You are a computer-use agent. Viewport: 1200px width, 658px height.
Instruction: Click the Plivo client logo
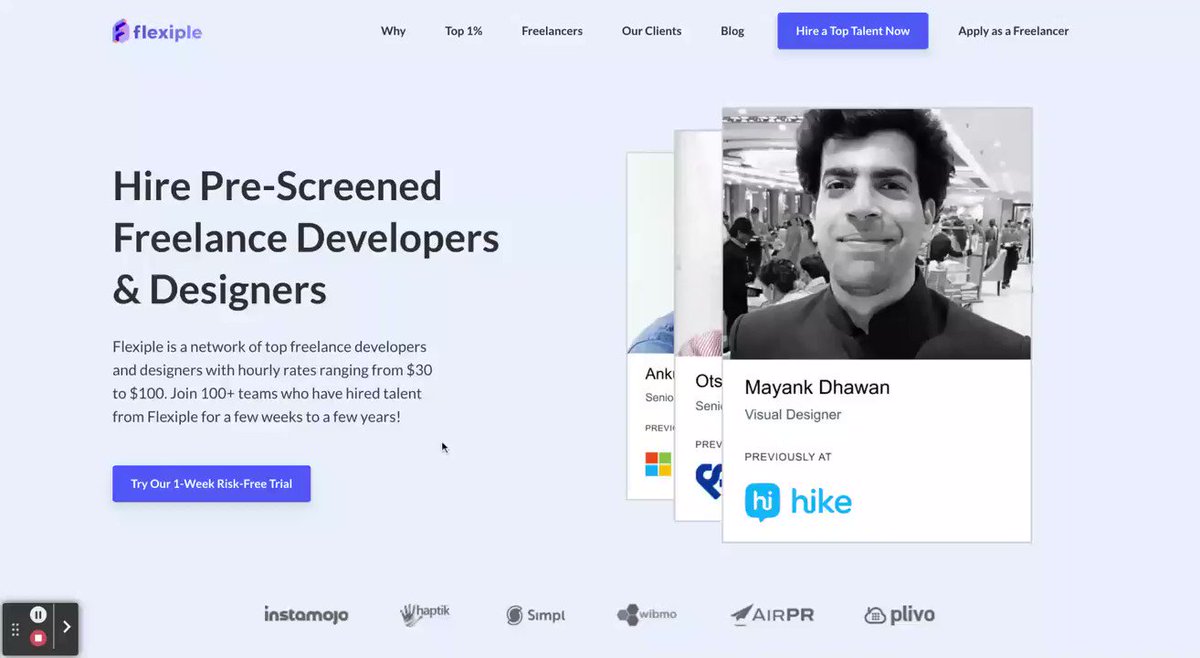(x=900, y=614)
